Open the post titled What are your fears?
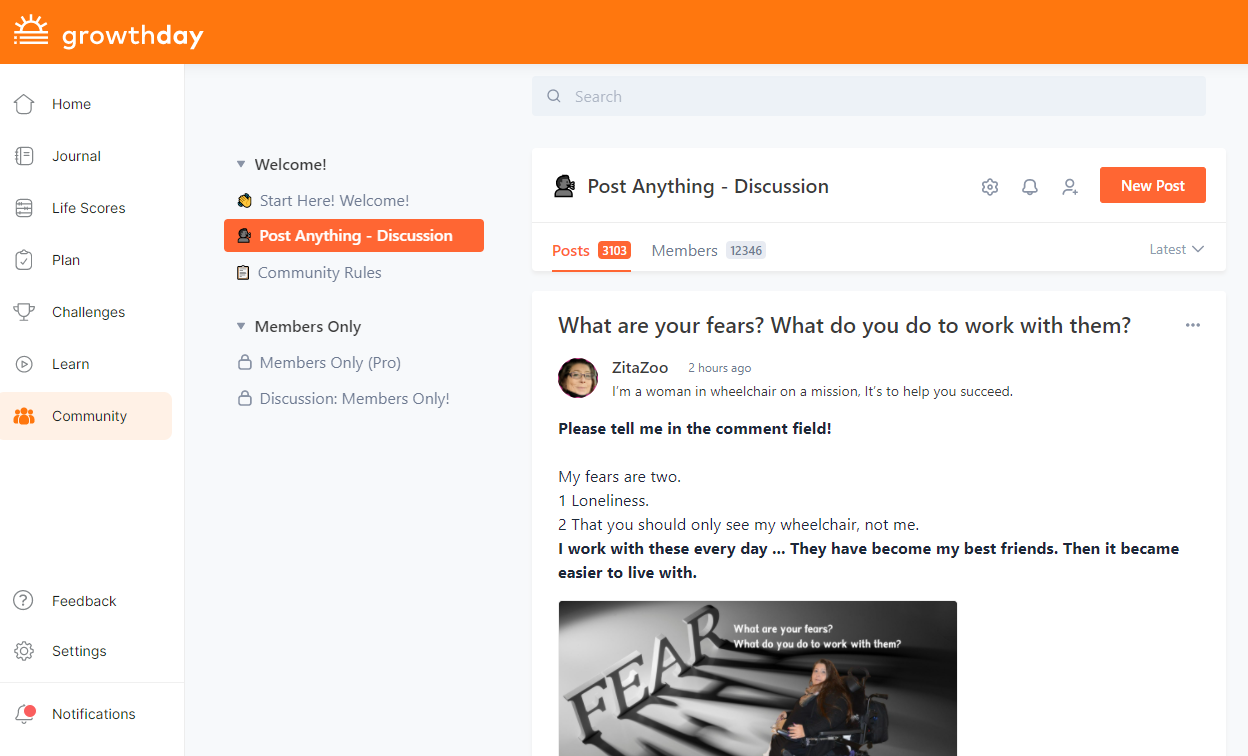The height and width of the screenshot is (756, 1248). pos(844,325)
